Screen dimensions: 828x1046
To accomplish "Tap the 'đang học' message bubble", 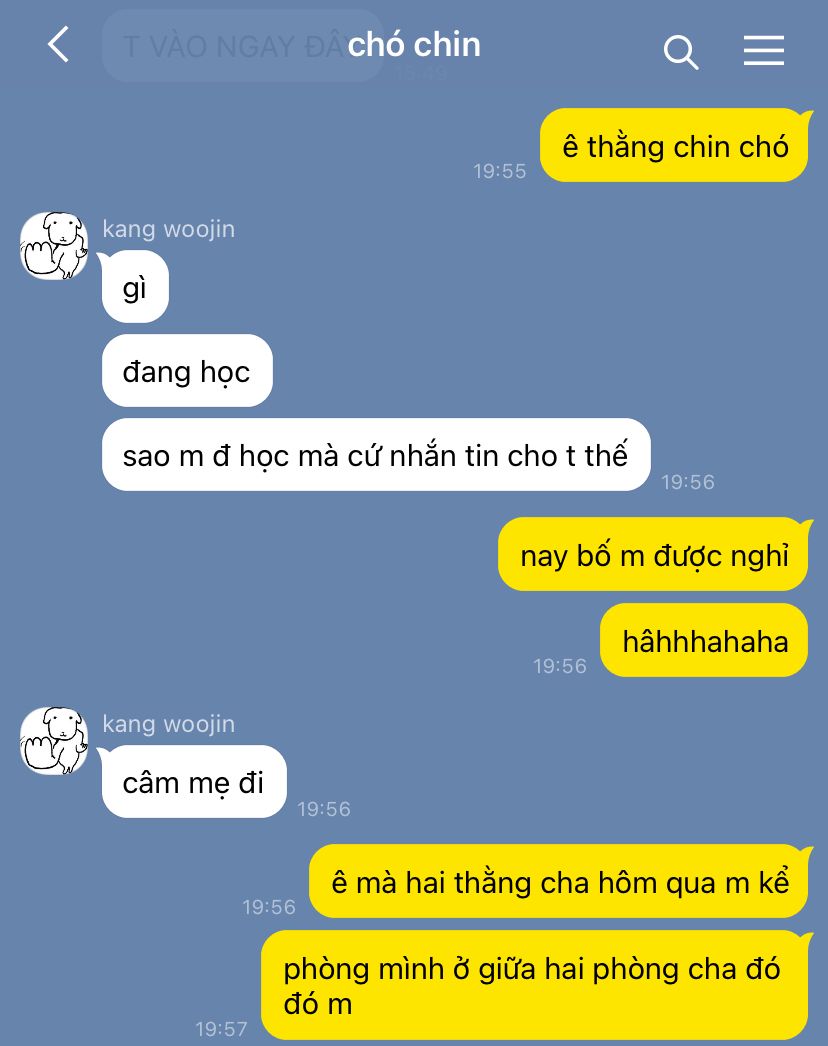I will point(187,371).
